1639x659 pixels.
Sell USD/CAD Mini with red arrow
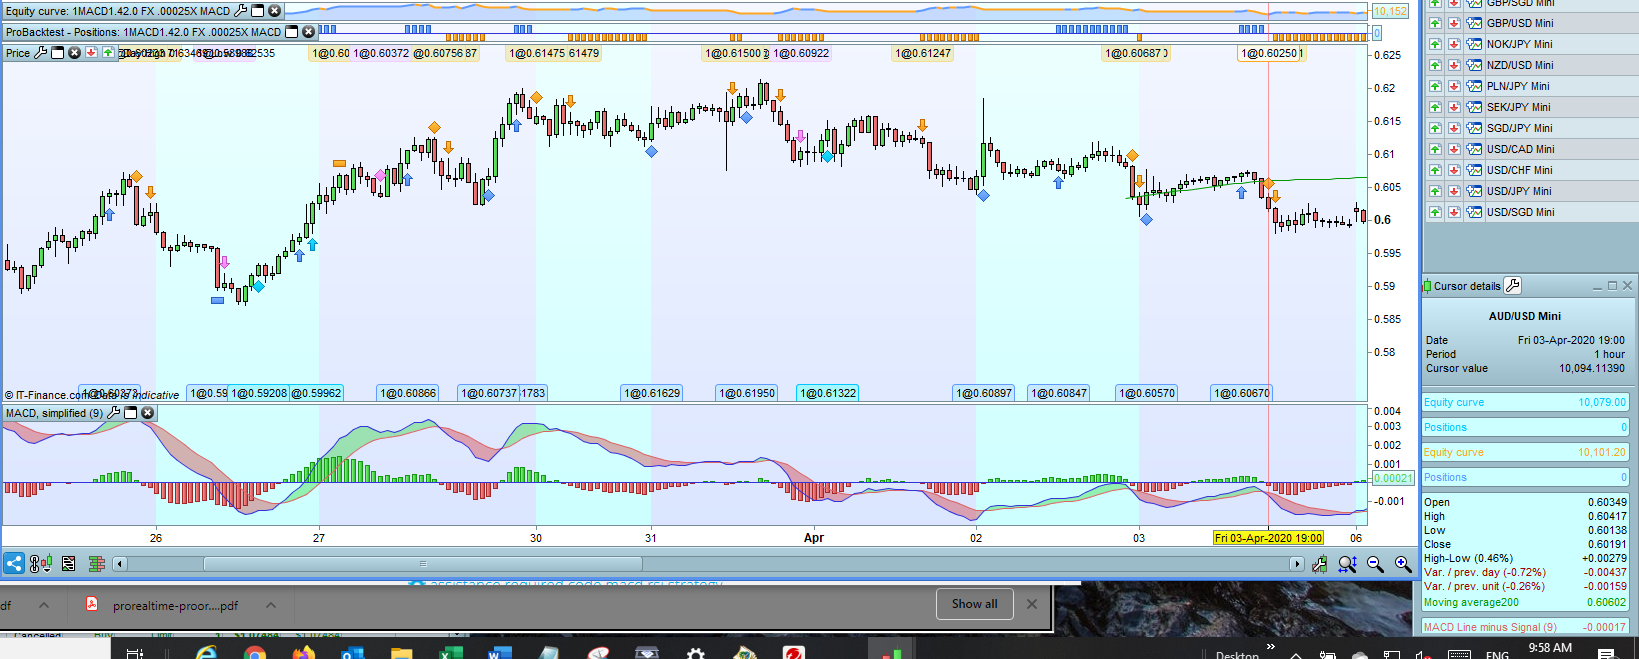(1454, 149)
